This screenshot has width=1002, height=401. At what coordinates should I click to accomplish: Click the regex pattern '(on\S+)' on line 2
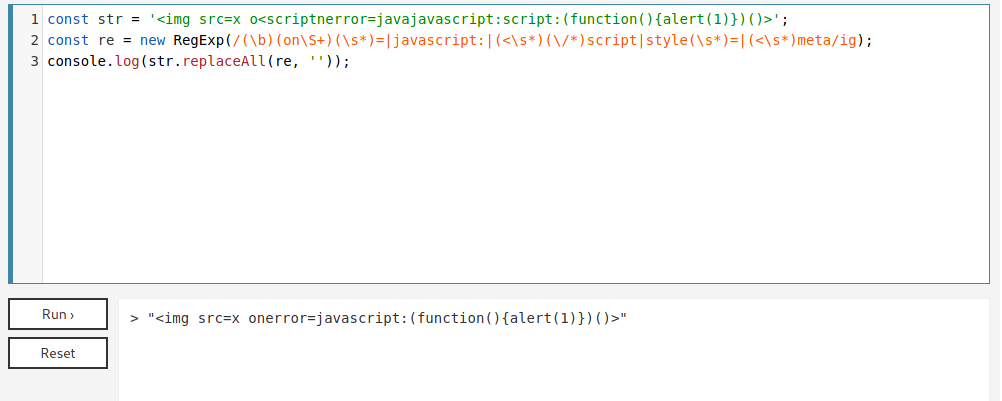(304, 40)
